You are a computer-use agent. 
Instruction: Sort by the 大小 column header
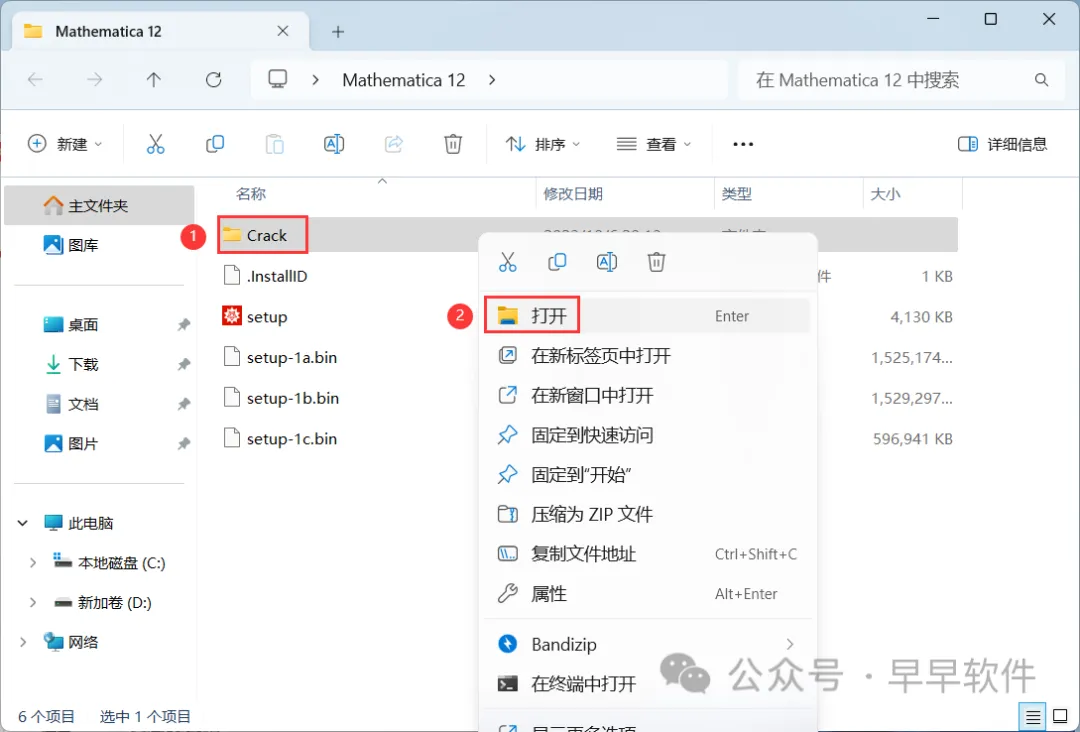(x=885, y=194)
